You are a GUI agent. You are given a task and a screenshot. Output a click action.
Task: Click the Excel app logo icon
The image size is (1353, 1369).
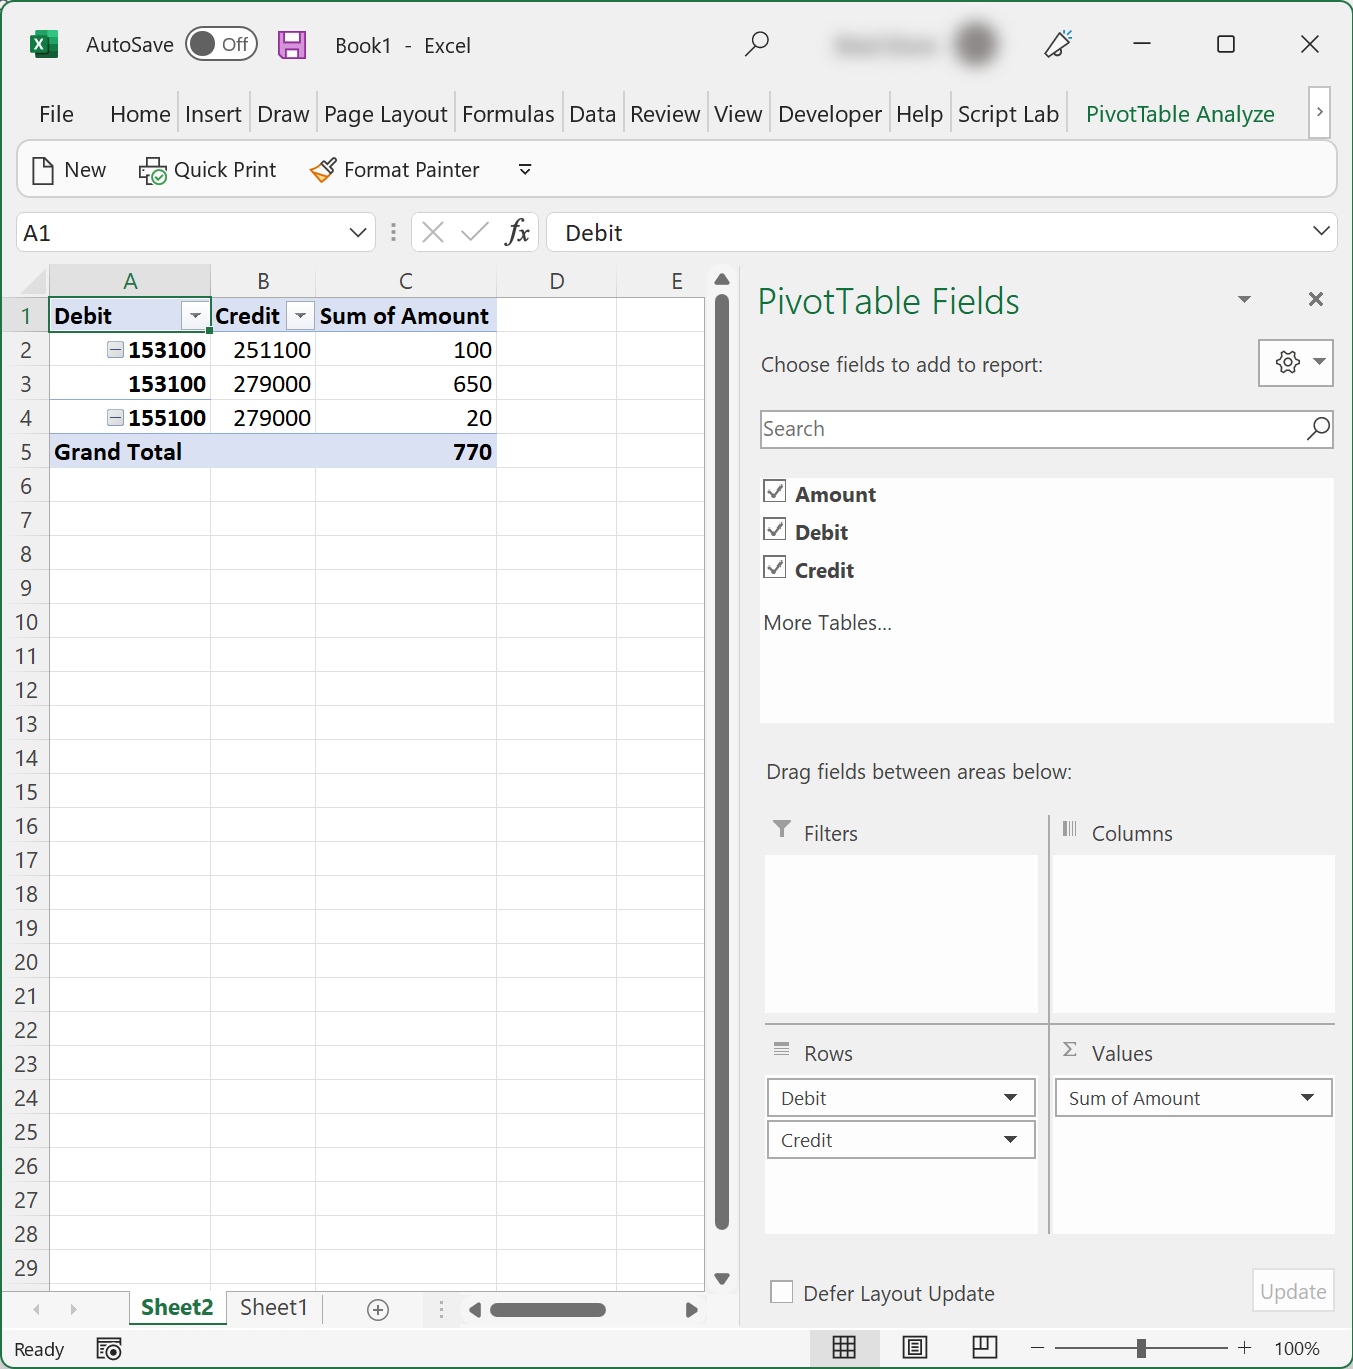(43, 45)
